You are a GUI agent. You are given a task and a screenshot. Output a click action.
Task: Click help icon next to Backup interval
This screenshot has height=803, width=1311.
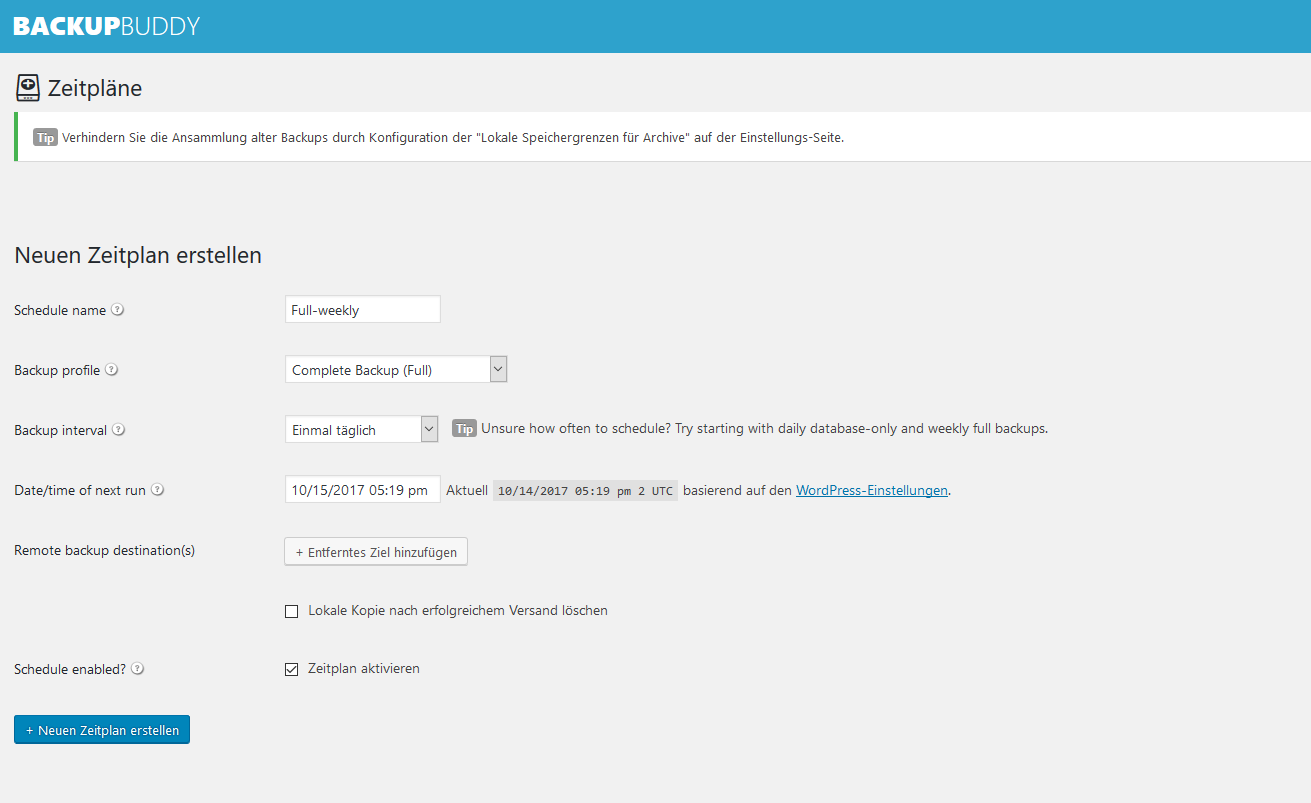[119, 430]
